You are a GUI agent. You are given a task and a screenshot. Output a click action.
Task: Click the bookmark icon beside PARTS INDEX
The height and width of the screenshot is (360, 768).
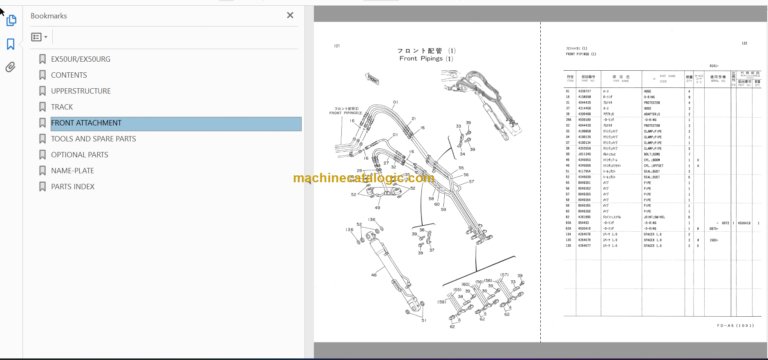tap(43, 187)
